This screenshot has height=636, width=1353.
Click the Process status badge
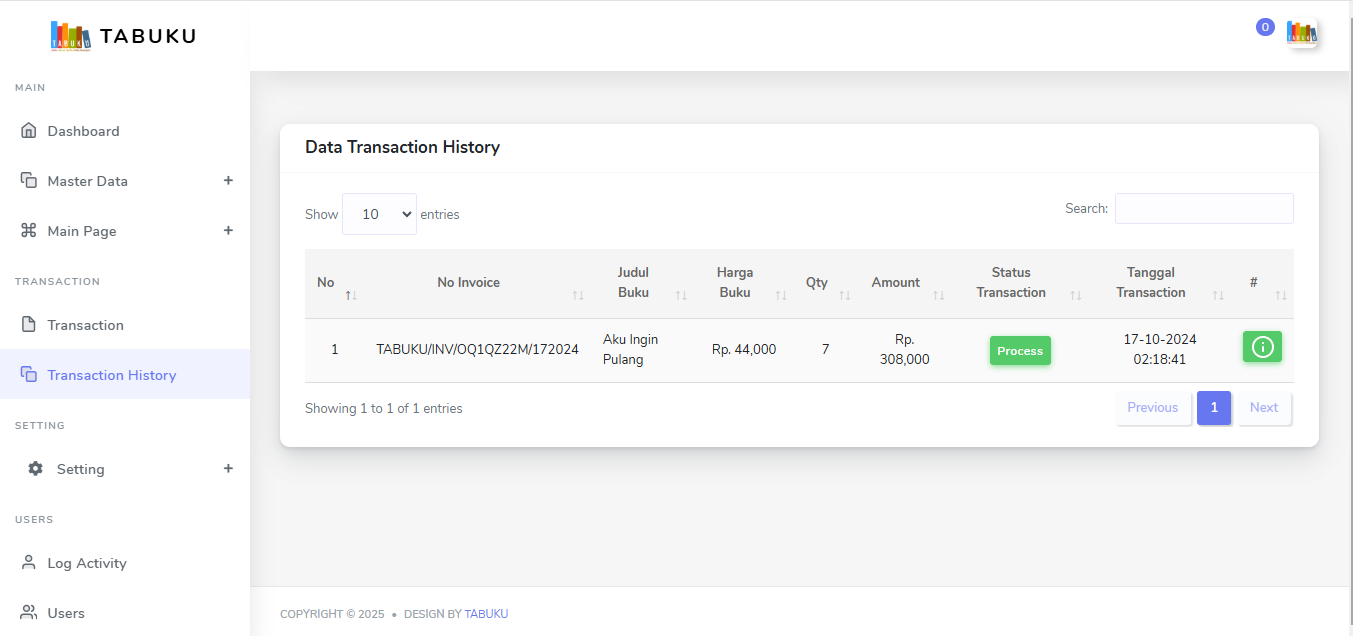click(x=1020, y=351)
